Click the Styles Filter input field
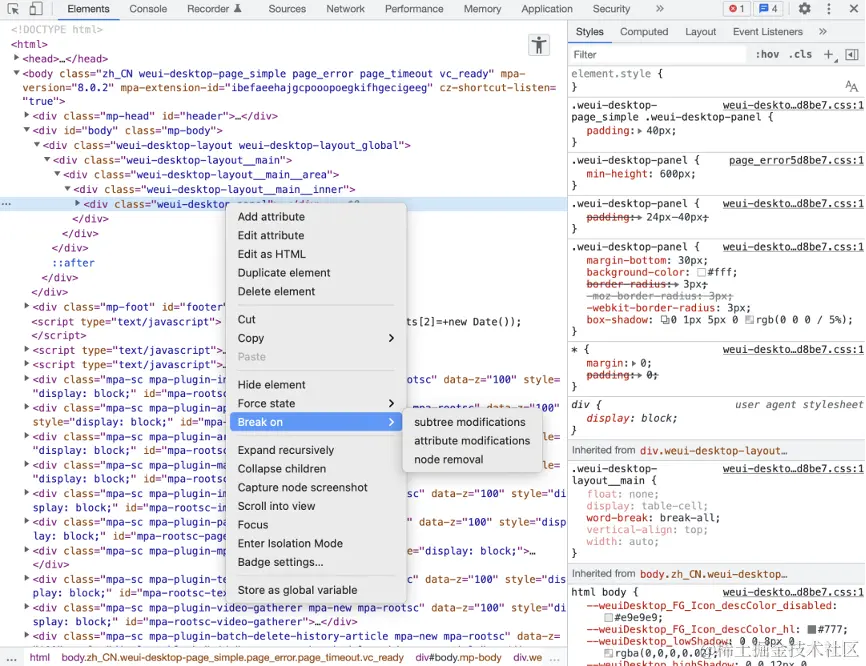Image resolution: width=866 pixels, height=666 pixels. 657,54
